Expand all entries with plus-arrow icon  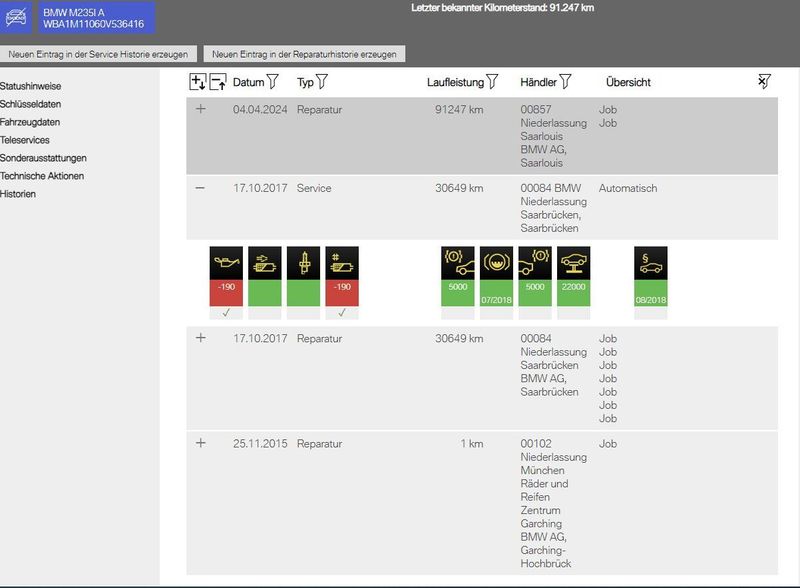point(197,82)
